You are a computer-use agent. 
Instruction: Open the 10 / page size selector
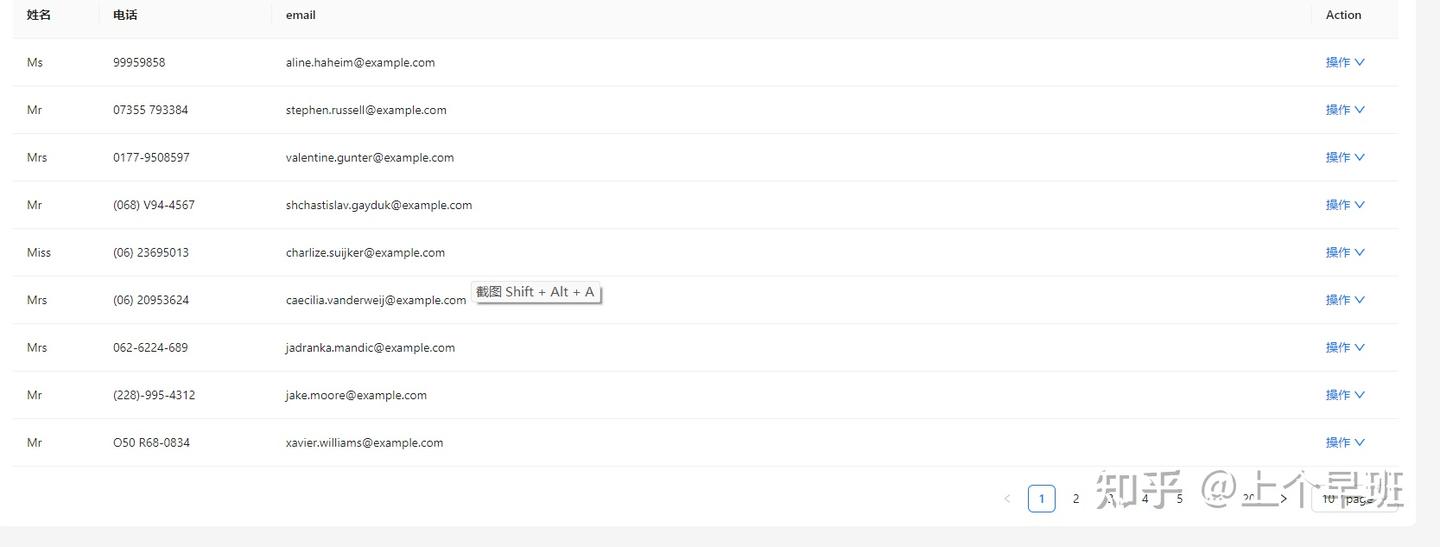[1353, 499]
